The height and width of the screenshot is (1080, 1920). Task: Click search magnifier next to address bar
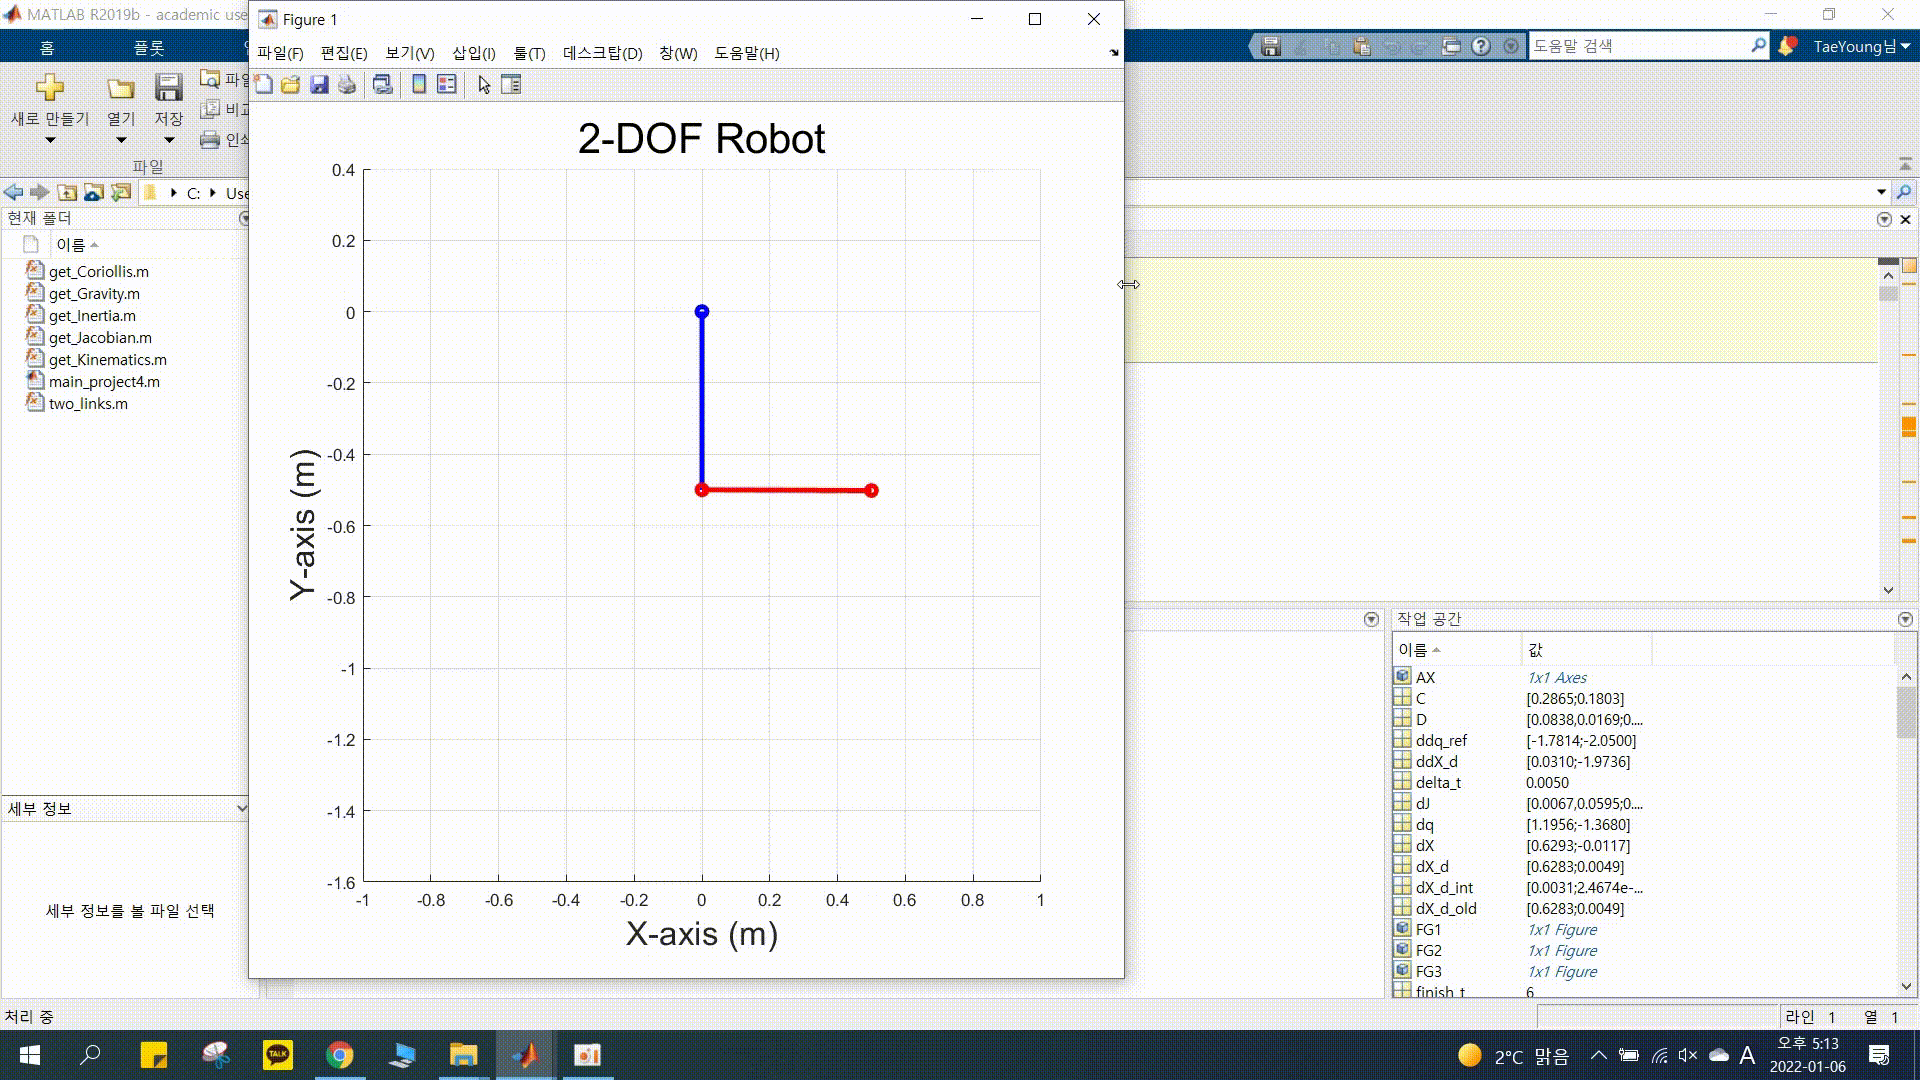point(1904,192)
